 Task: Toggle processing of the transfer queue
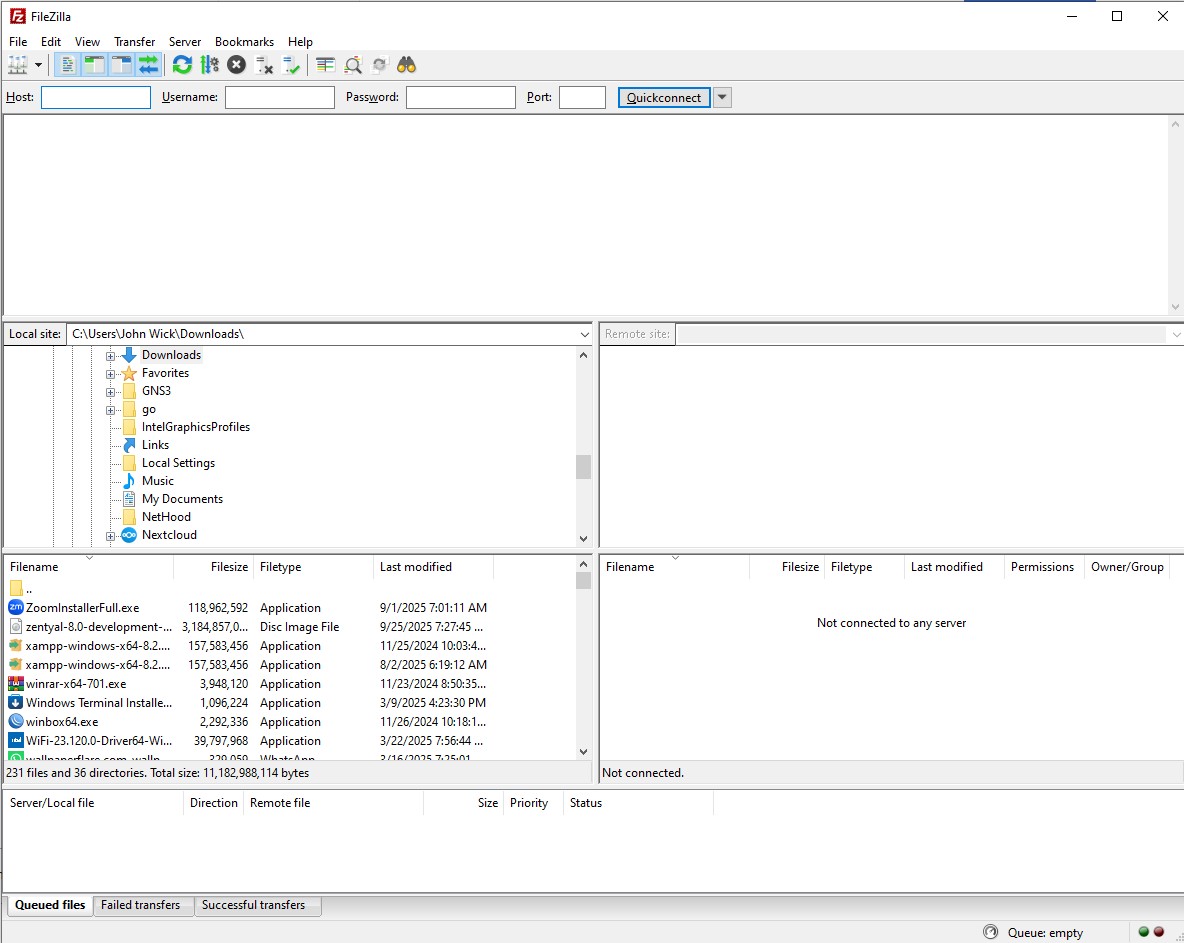209,65
